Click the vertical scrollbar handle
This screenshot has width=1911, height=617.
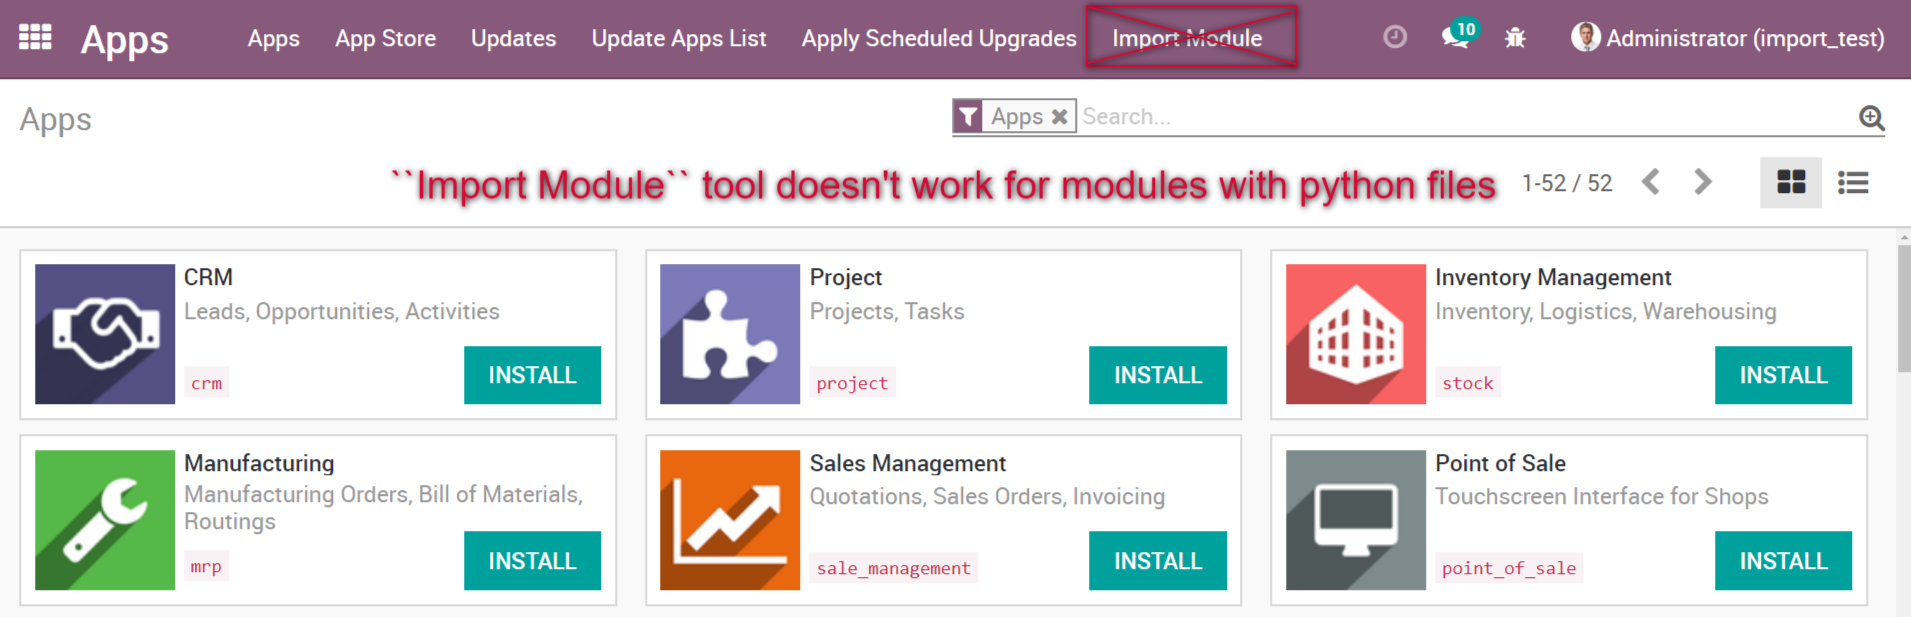click(x=1904, y=308)
